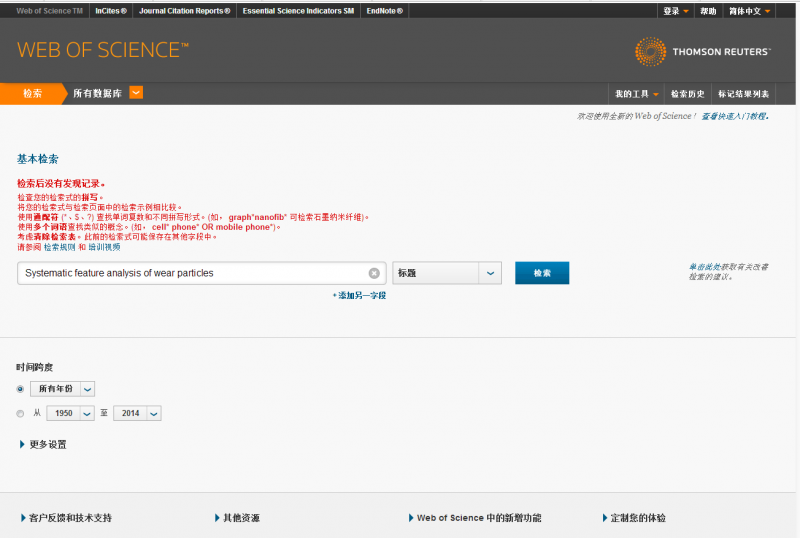The height and width of the screenshot is (538, 800).
Task: Expand 更多设置 section
Action: pos(43,445)
